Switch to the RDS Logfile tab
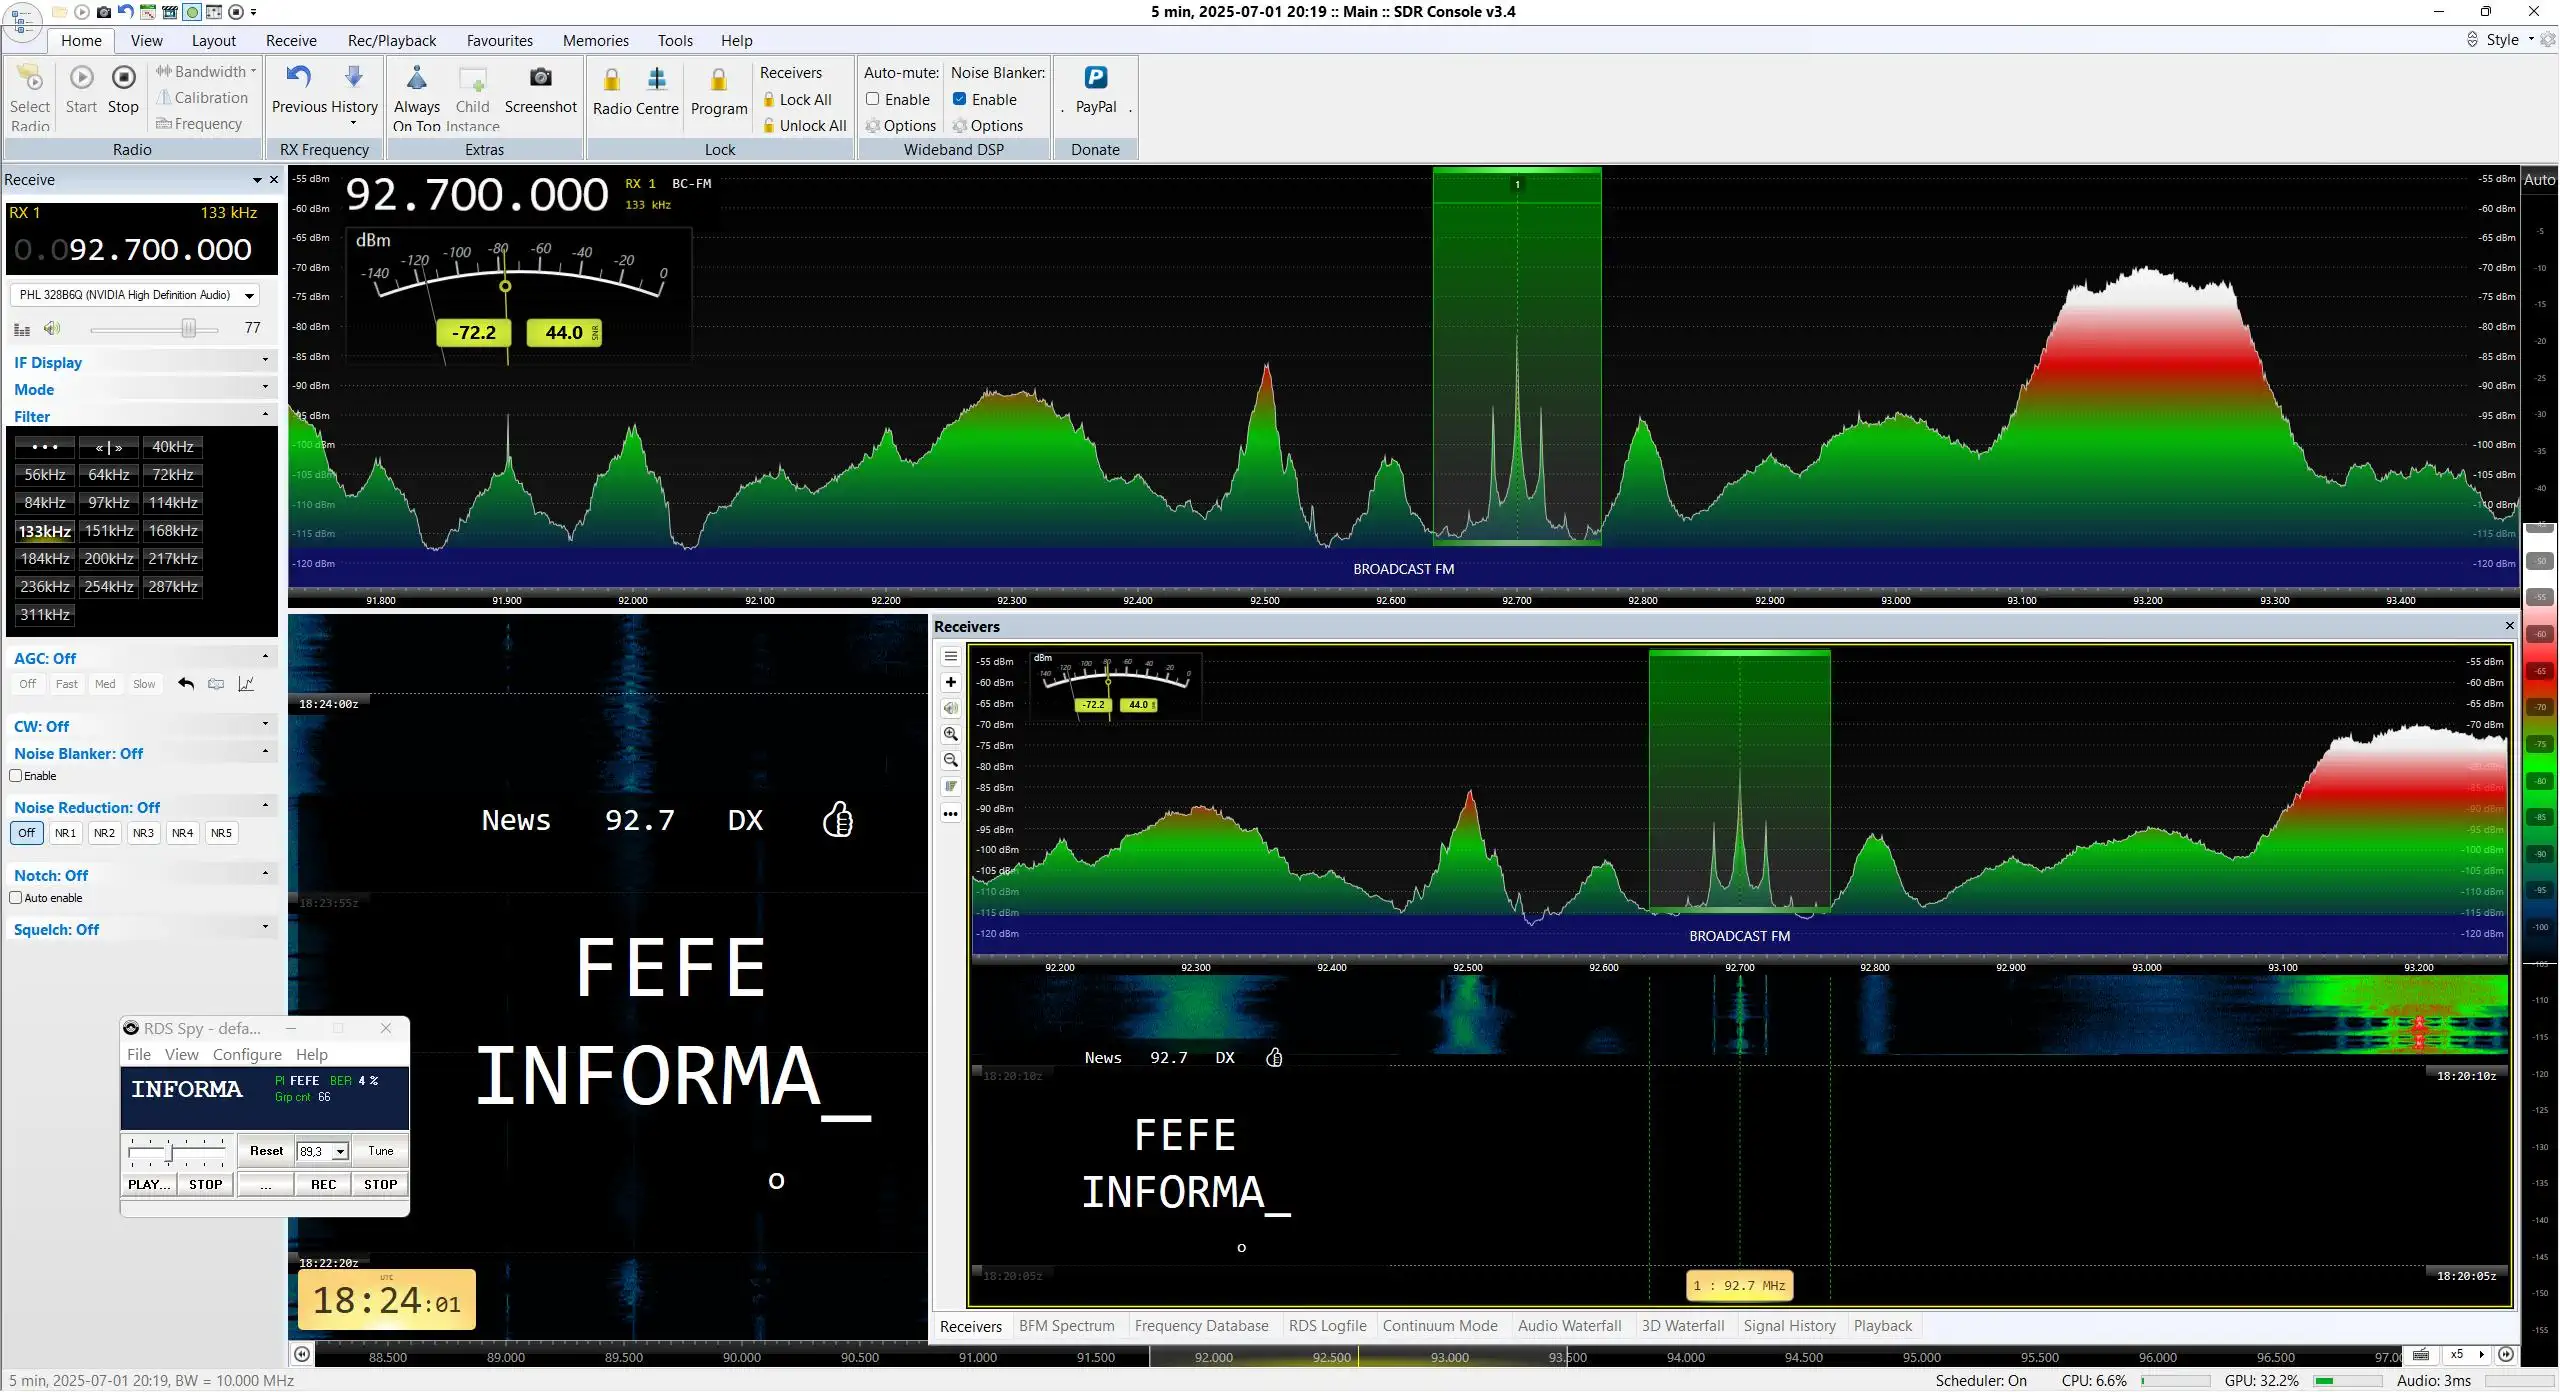The height and width of the screenshot is (1392, 2560). tap(1327, 1326)
